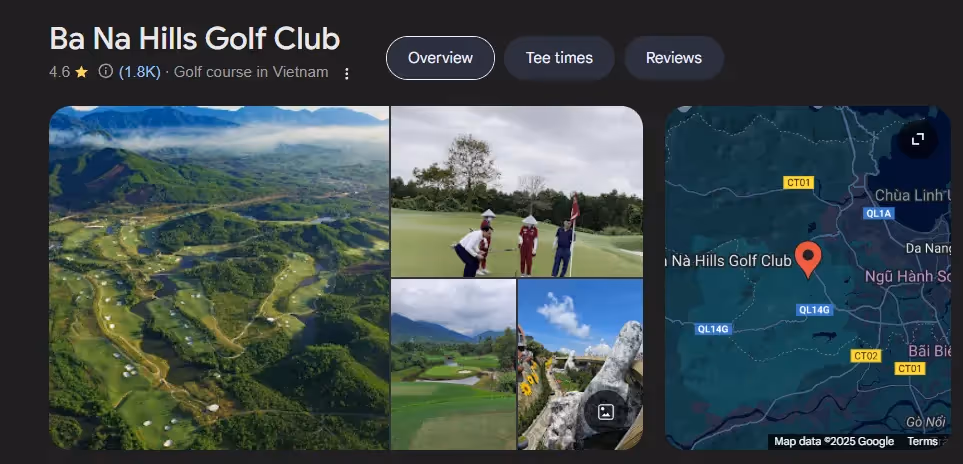Click the red location pin on the map

tap(808, 259)
